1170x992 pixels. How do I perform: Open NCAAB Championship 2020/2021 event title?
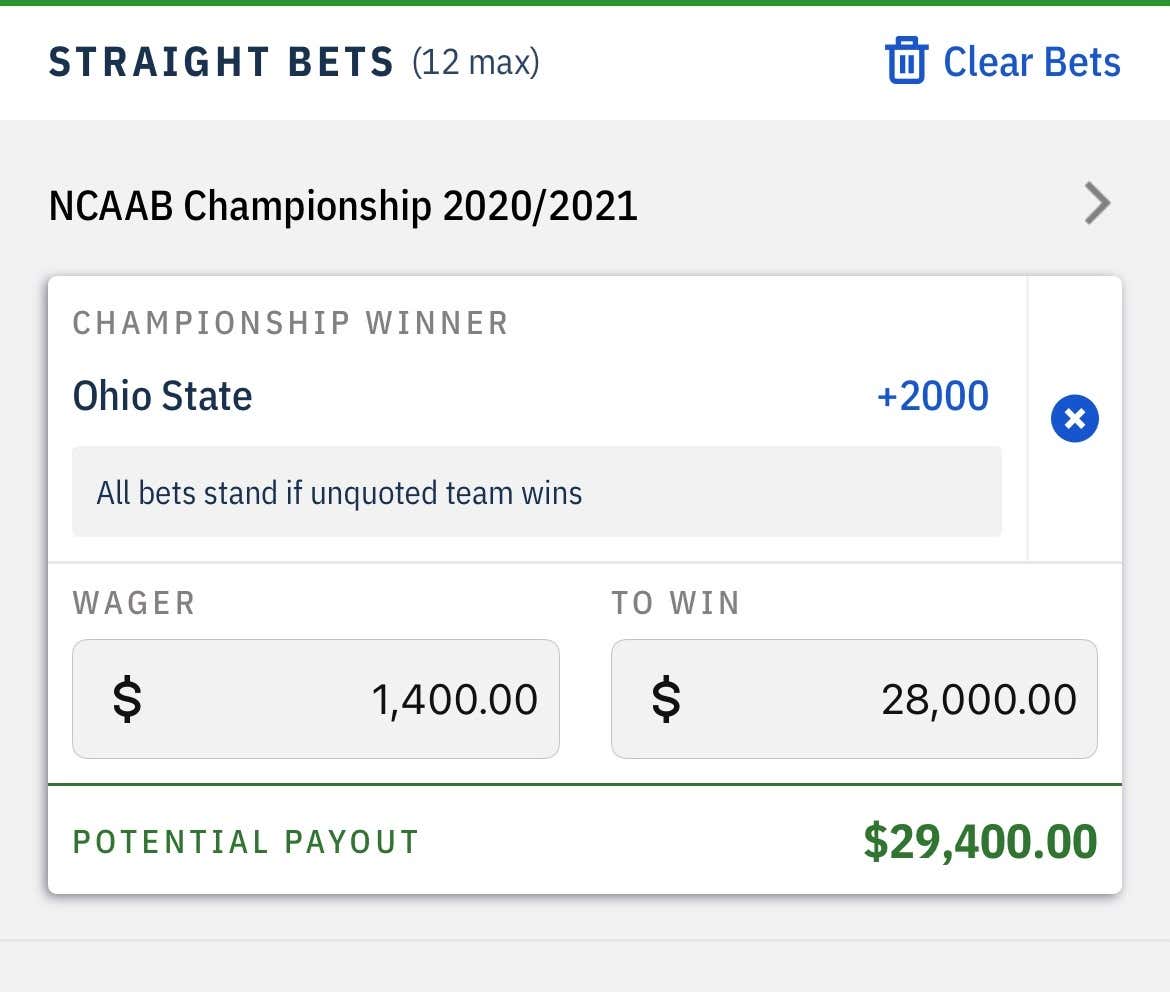coord(342,206)
